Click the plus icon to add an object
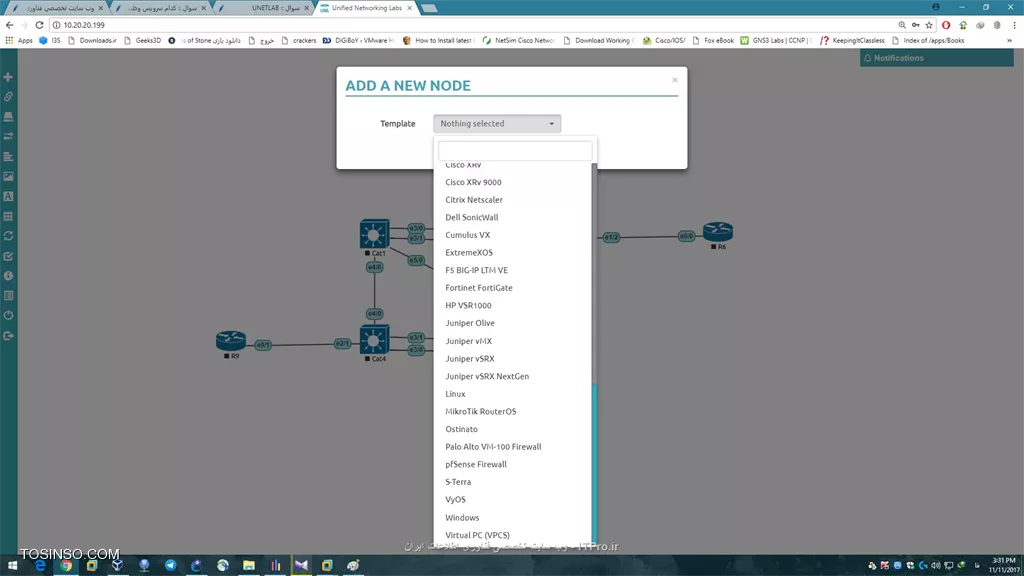 8,75
